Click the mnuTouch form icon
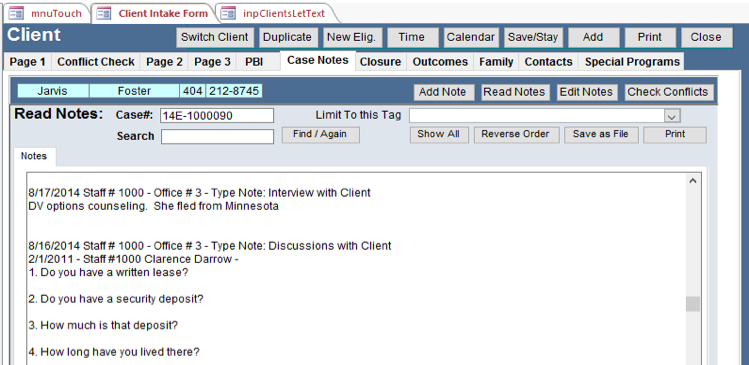The height and width of the screenshot is (365, 749). click(16, 13)
